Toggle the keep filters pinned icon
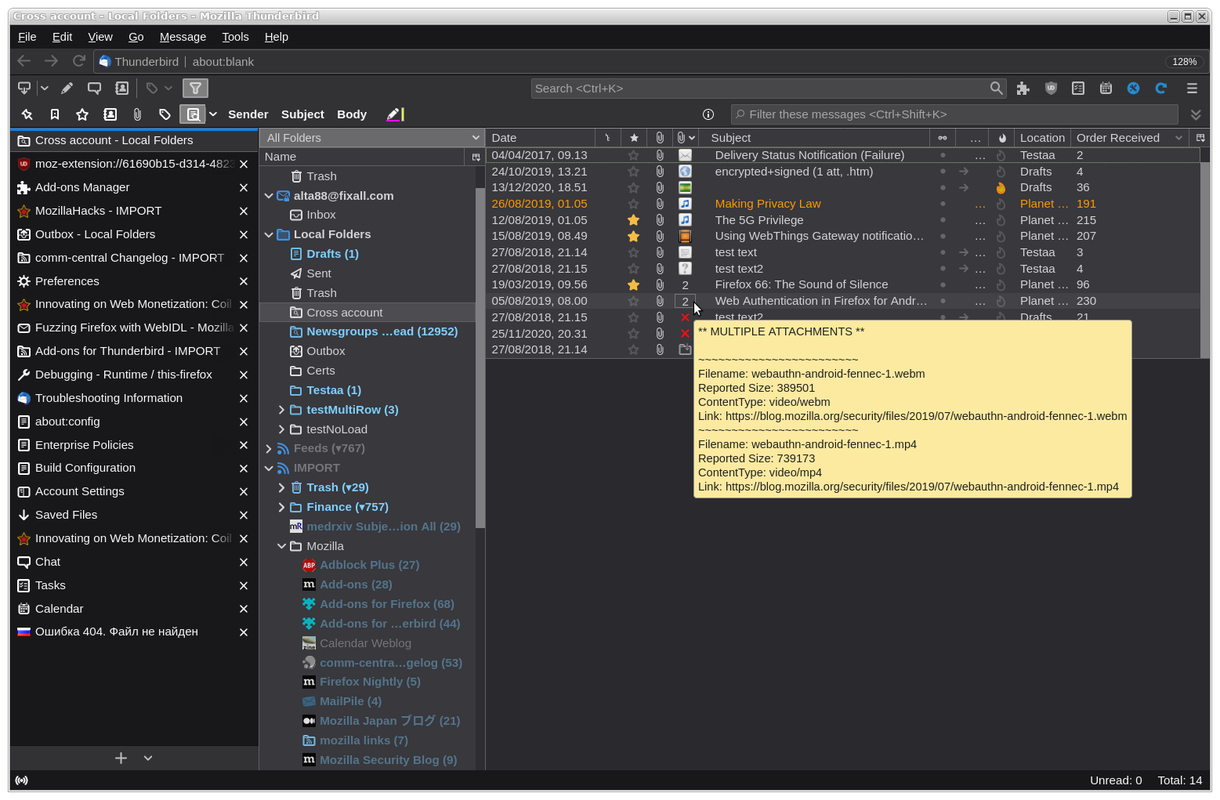This screenshot has width=1220, height=800. 27,114
